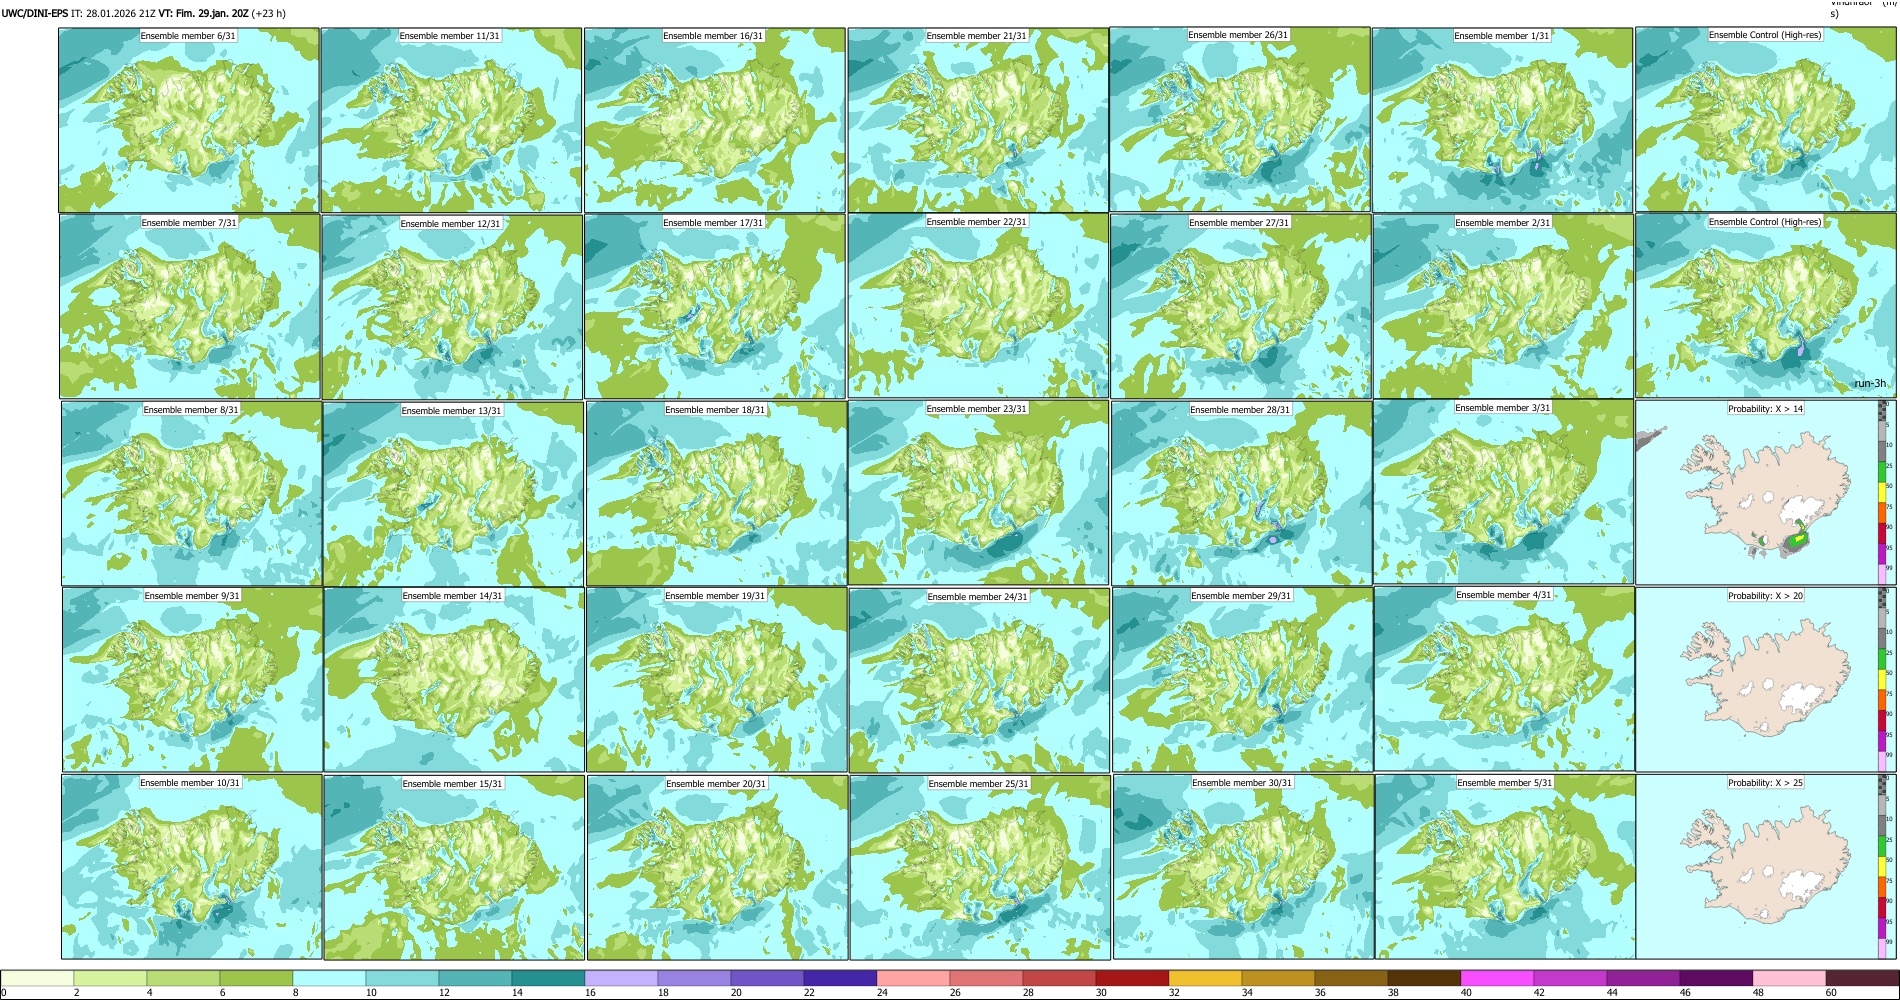The height and width of the screenshot is (1000, 1900).
Task: Click the Ensemble member 19/31 panel
Action: (717, 680)
